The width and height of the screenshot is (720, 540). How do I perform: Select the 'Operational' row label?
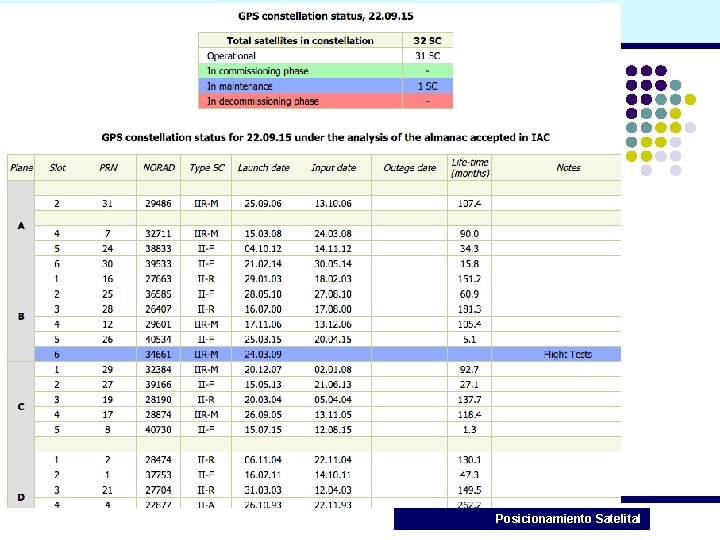[x=231, y=56]
